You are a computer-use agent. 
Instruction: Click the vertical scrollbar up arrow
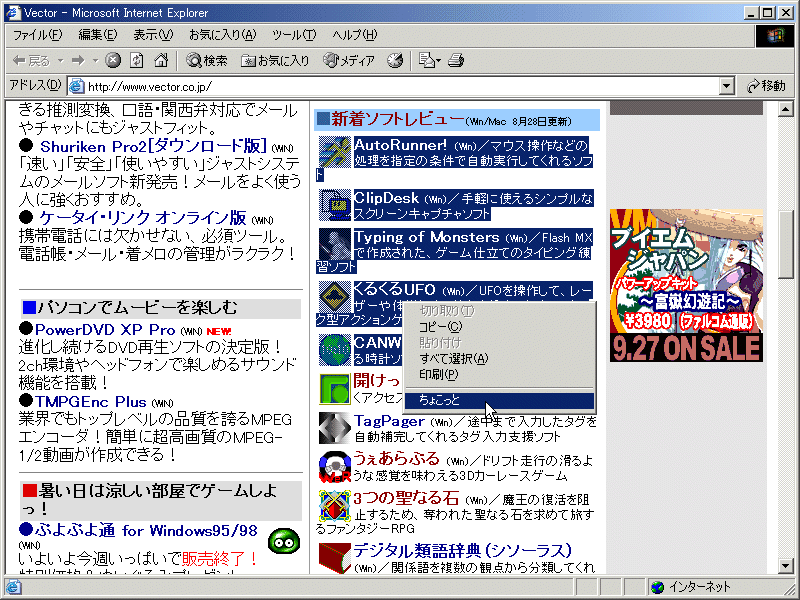785,109
